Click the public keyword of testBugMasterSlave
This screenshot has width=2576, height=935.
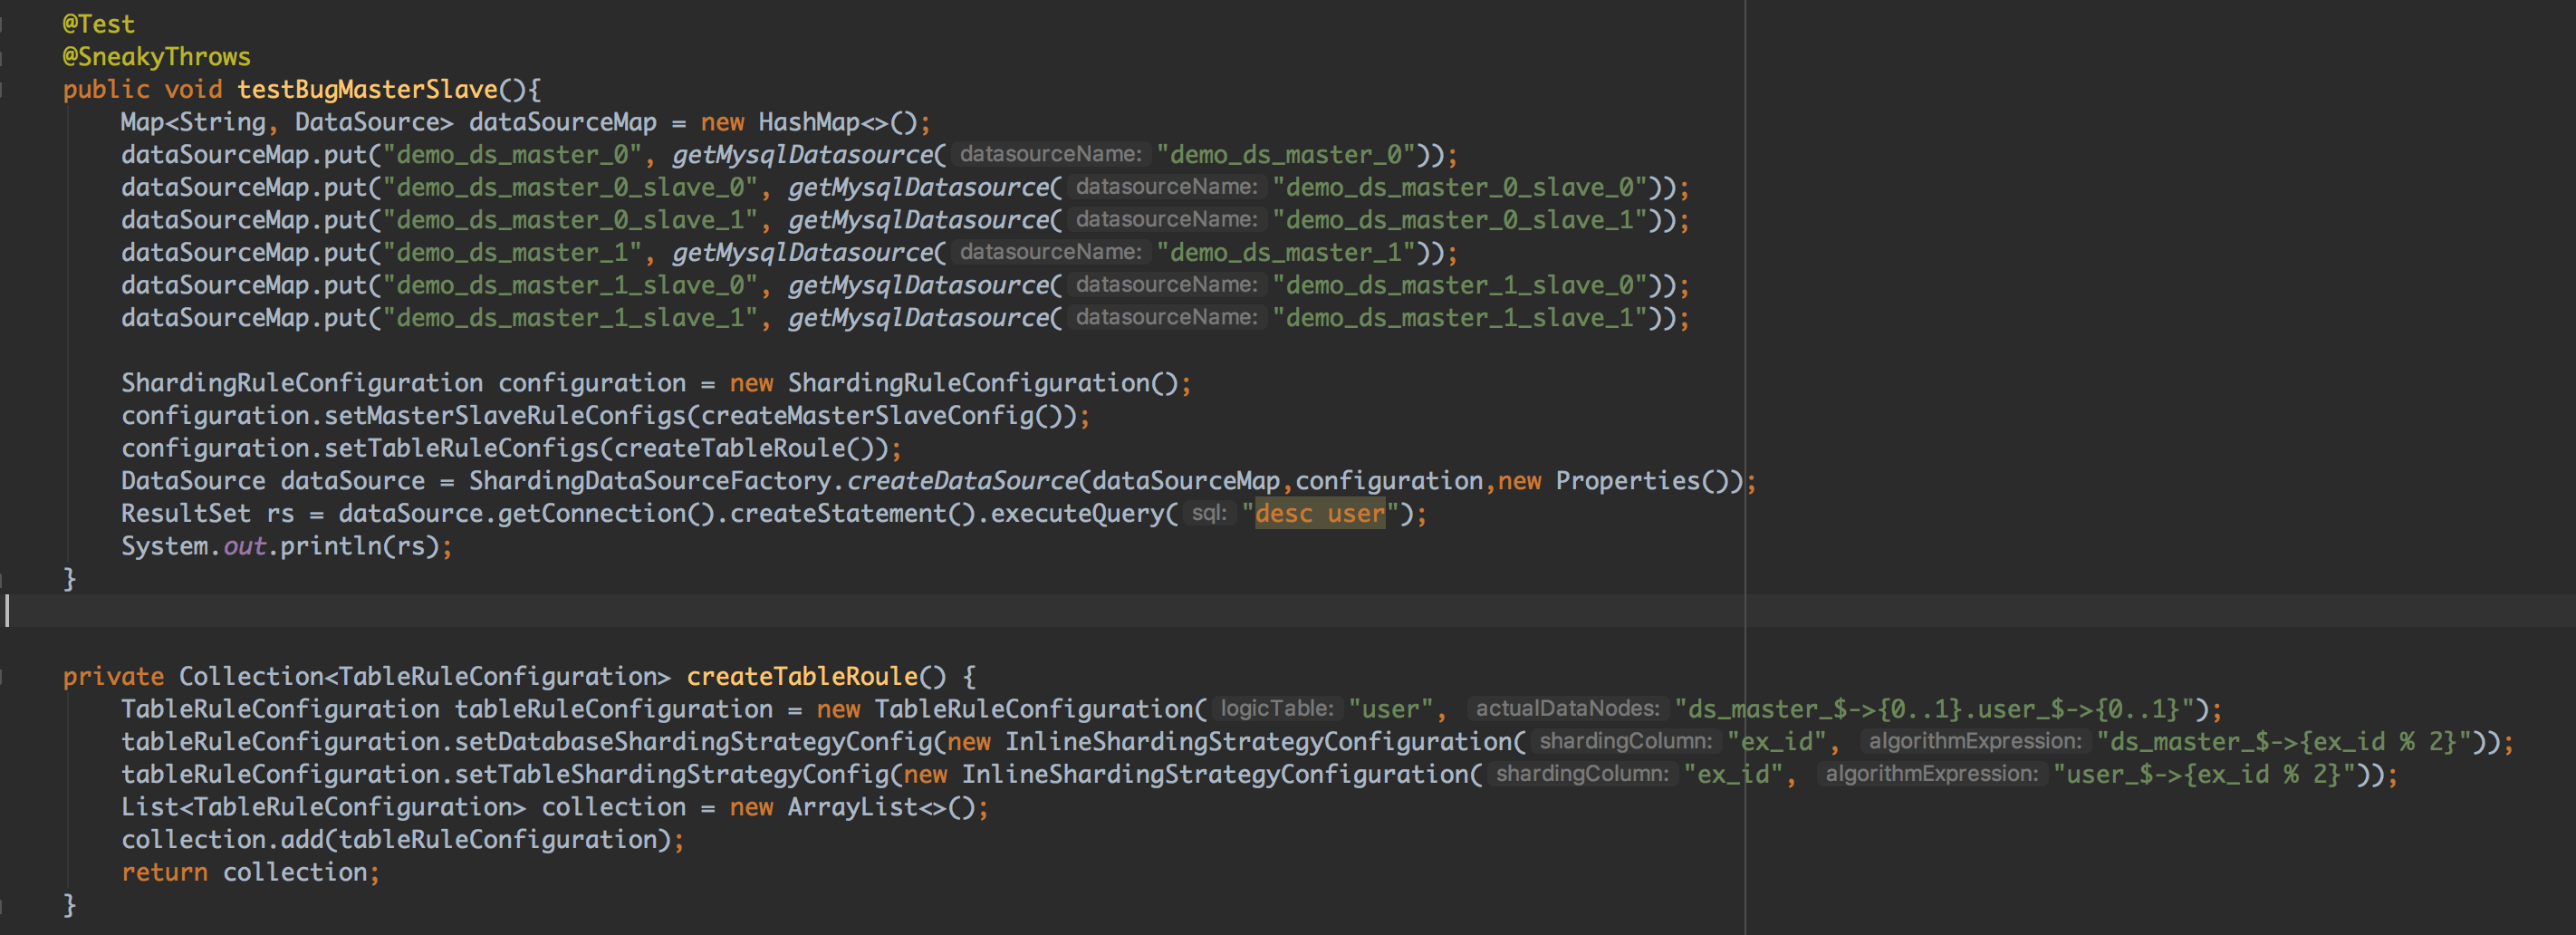click(105, 89)
